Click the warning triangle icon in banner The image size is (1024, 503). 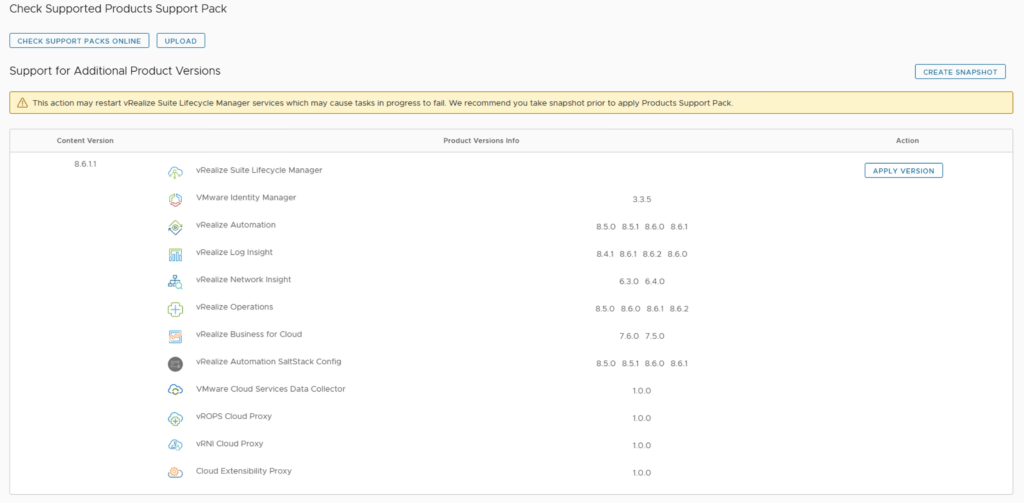tap(21, 103)
